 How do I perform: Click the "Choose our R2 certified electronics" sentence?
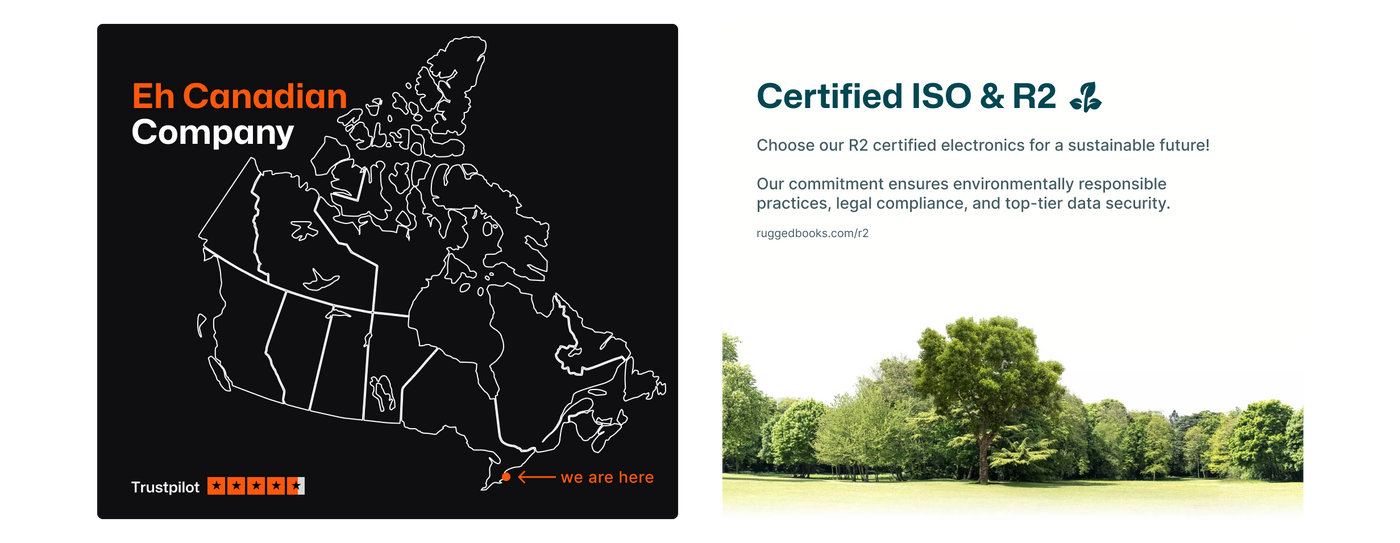[982, 145]
